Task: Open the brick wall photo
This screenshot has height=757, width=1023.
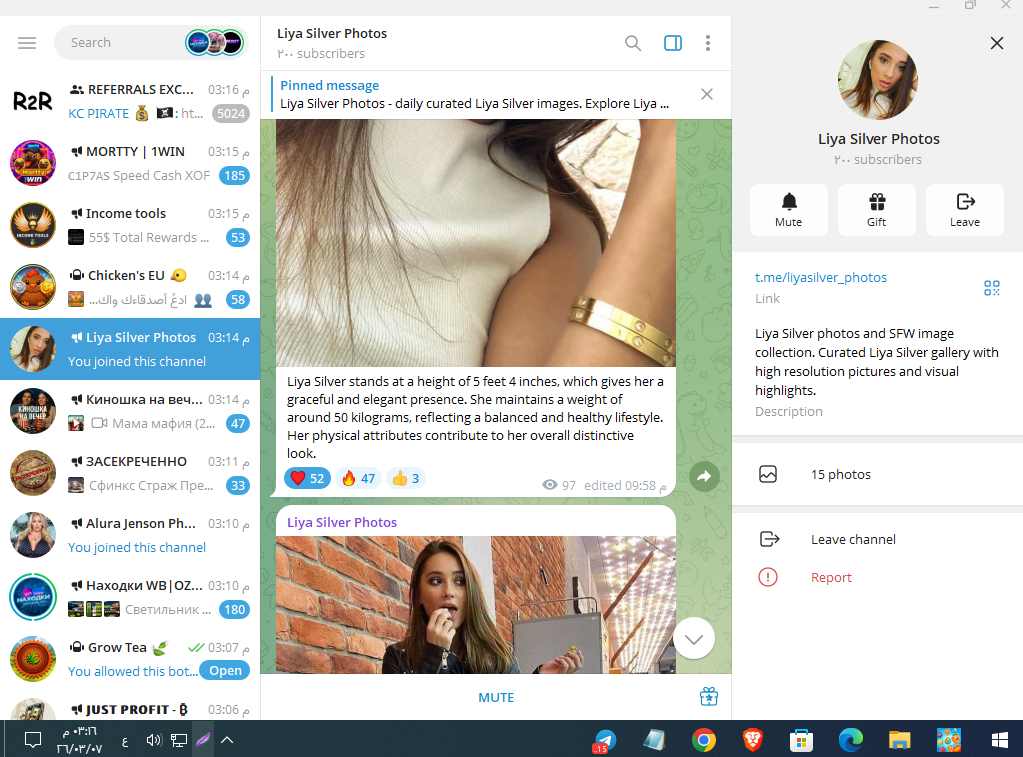Action: [476, 605]
